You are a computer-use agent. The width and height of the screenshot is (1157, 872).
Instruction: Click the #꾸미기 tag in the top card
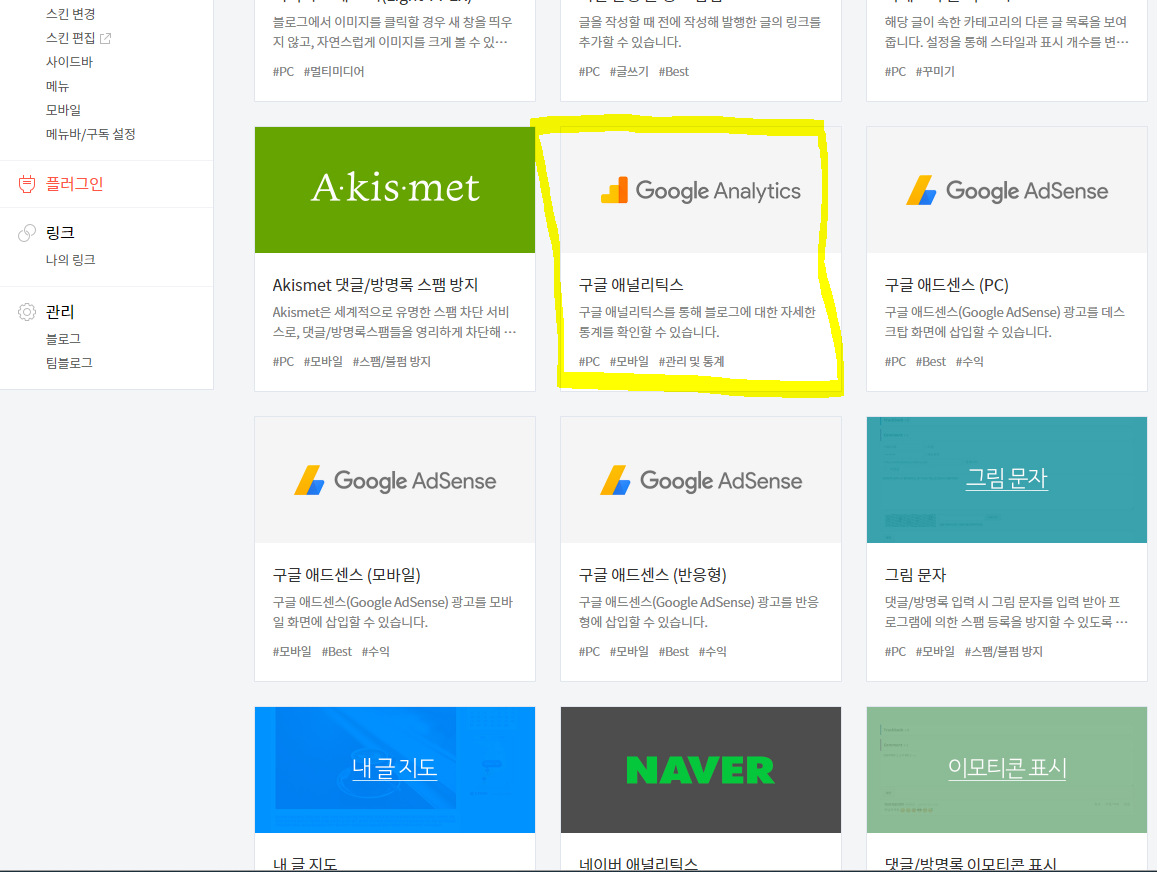(936, 72)
